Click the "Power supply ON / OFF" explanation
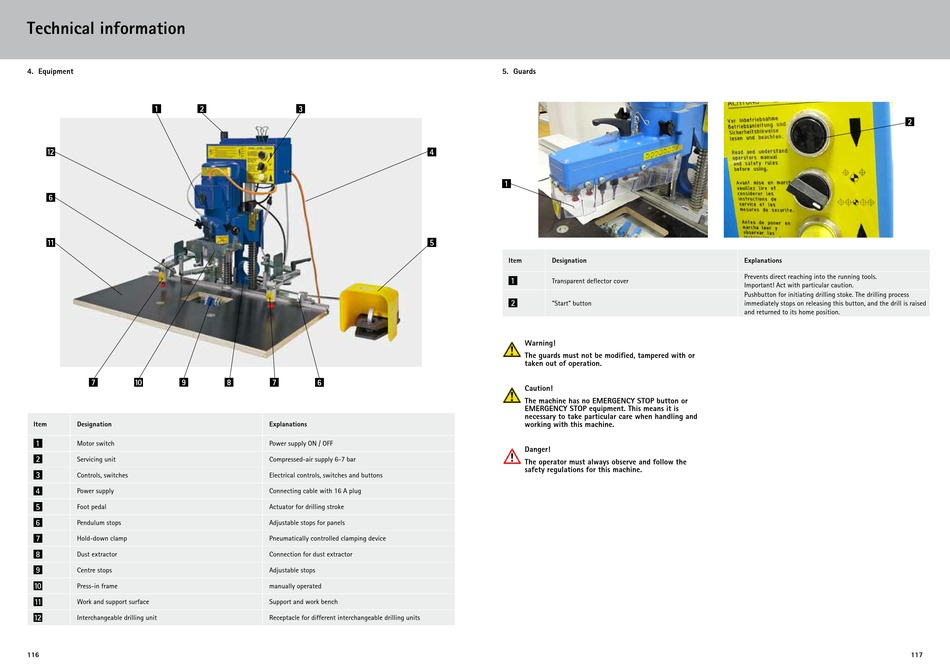The height and width of the screenshot is (672, 950). point(301,443)
